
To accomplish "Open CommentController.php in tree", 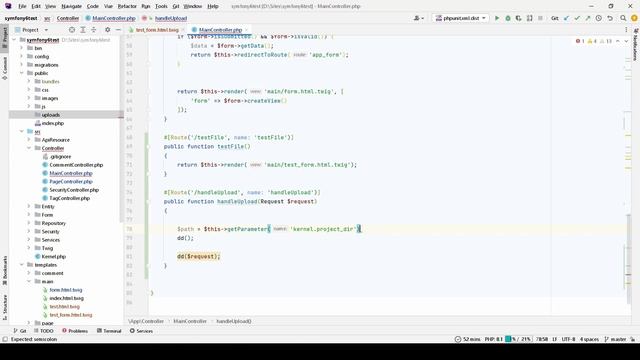I will pos(76,165).
